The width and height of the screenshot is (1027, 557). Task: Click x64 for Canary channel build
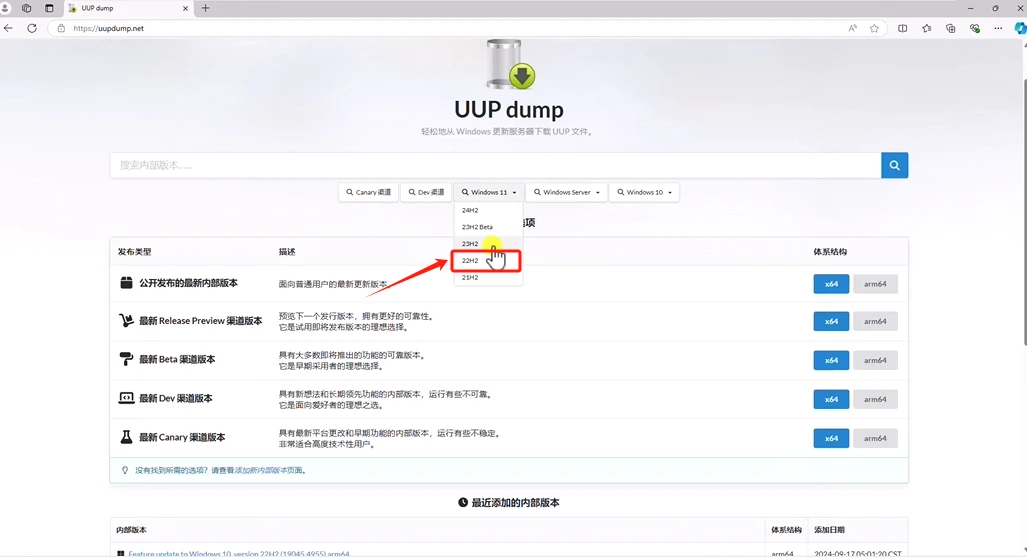(x=831, y=438)
